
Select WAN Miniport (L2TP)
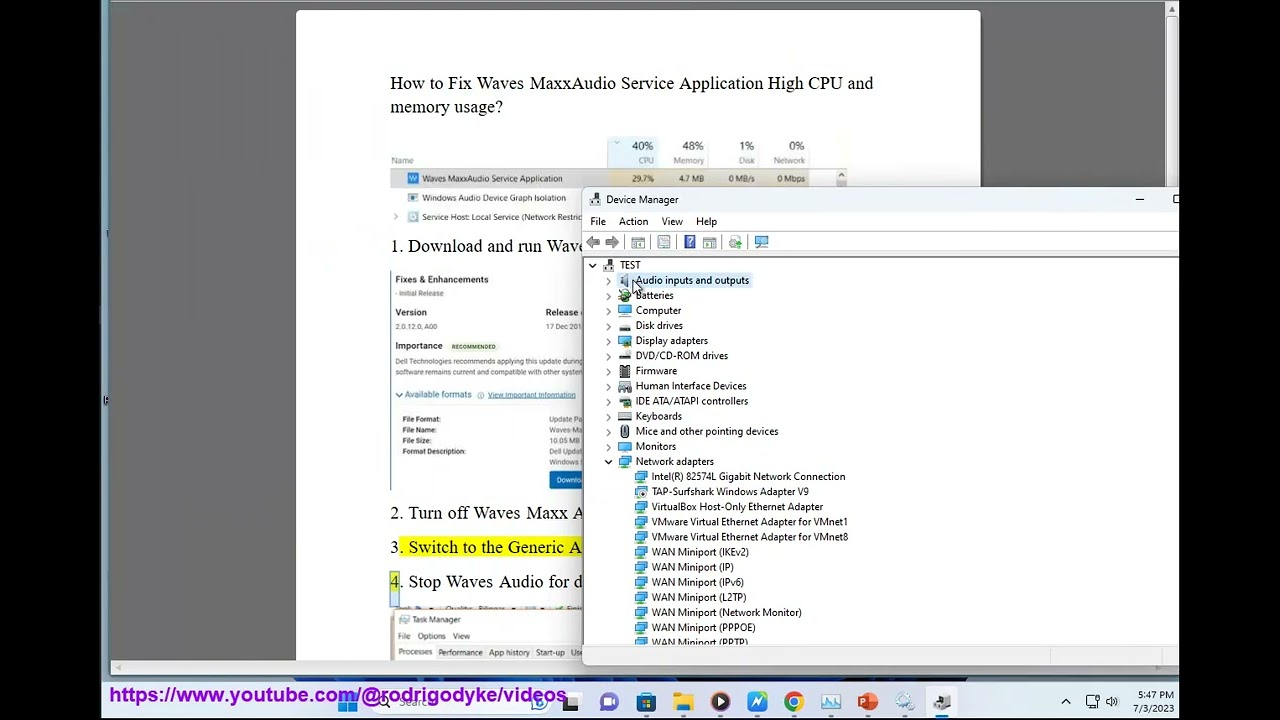pyautogui.click(x=698, y=598)
